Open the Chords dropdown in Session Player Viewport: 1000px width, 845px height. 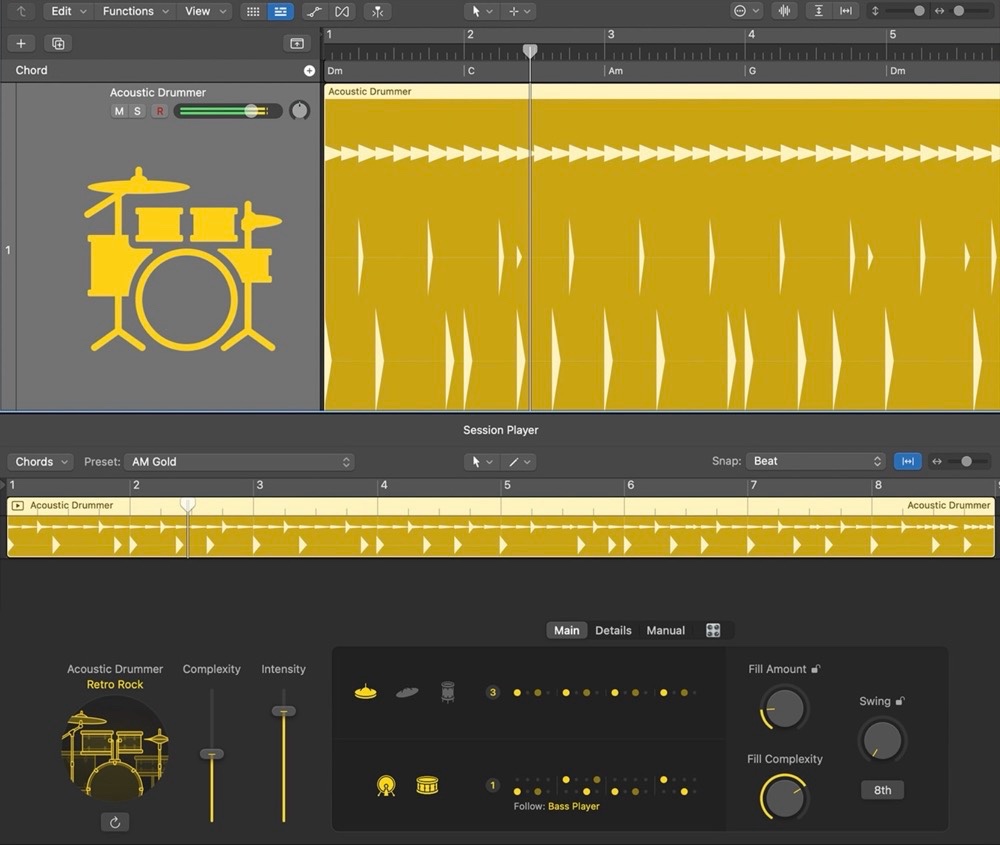pos(40,462)
